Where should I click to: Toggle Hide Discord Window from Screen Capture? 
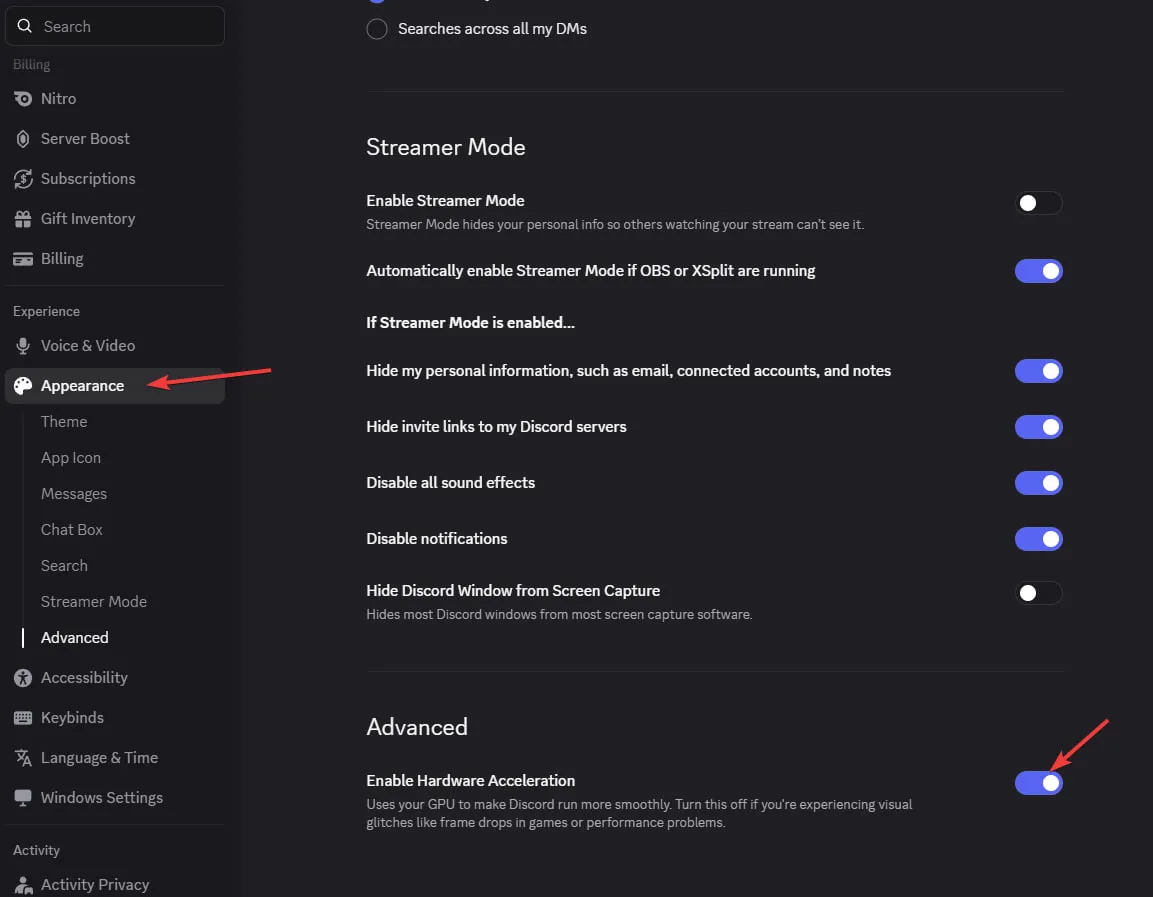click(1038, 593)
